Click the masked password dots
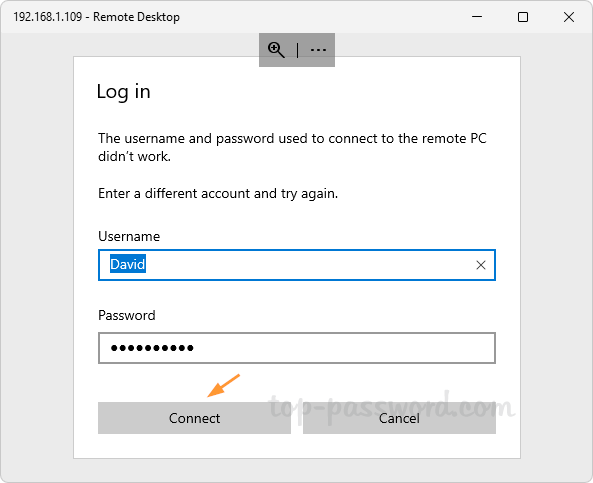 coord(152,348)
